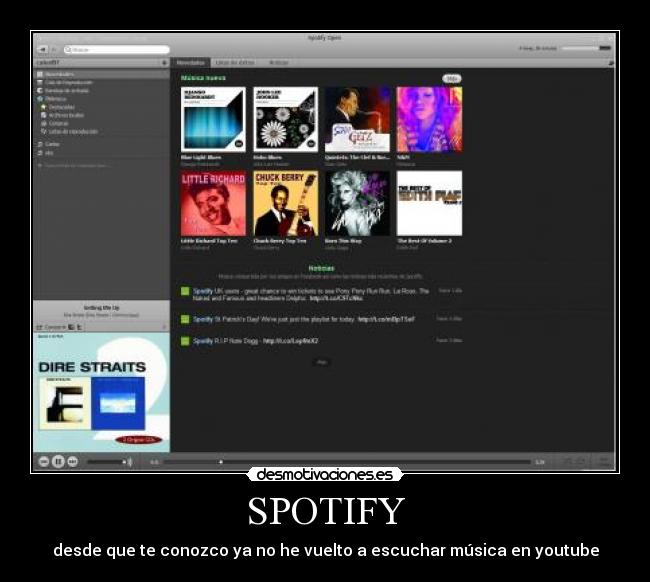Click the now playing song title
650x582 pixels.
pyautogui.click(x=101, y=308)
